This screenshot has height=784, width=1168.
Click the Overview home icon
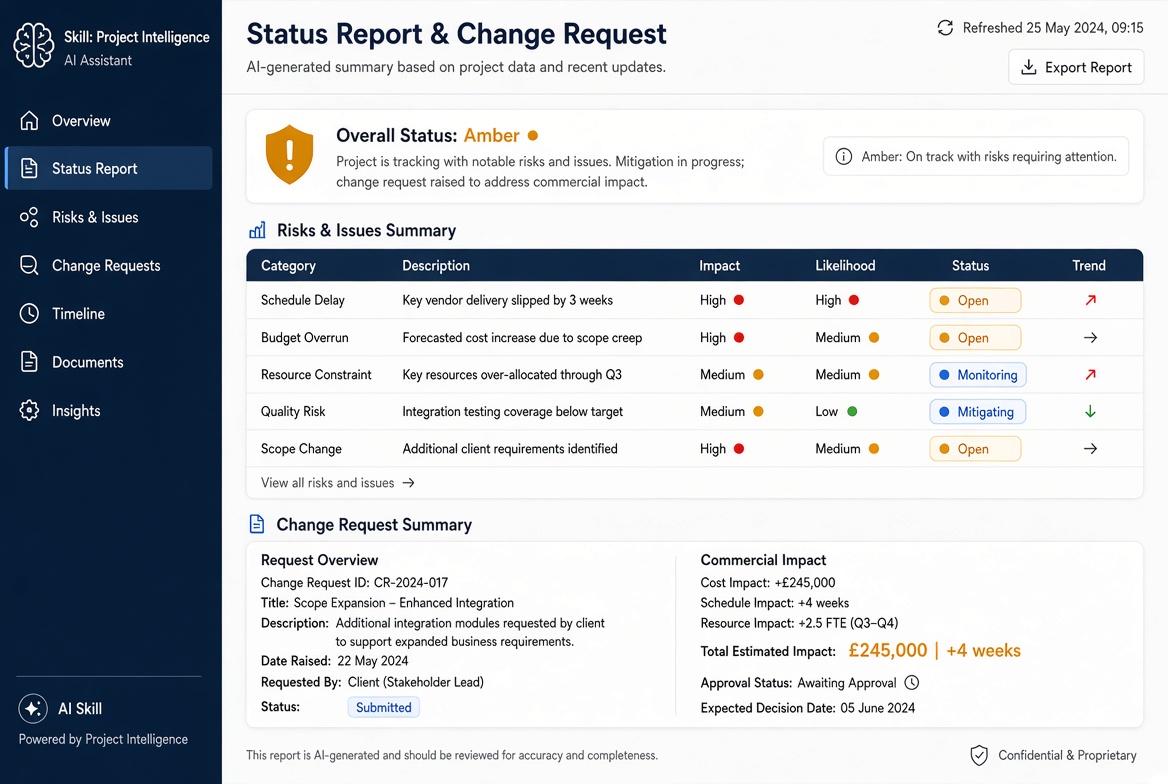[x=29, y=120]
